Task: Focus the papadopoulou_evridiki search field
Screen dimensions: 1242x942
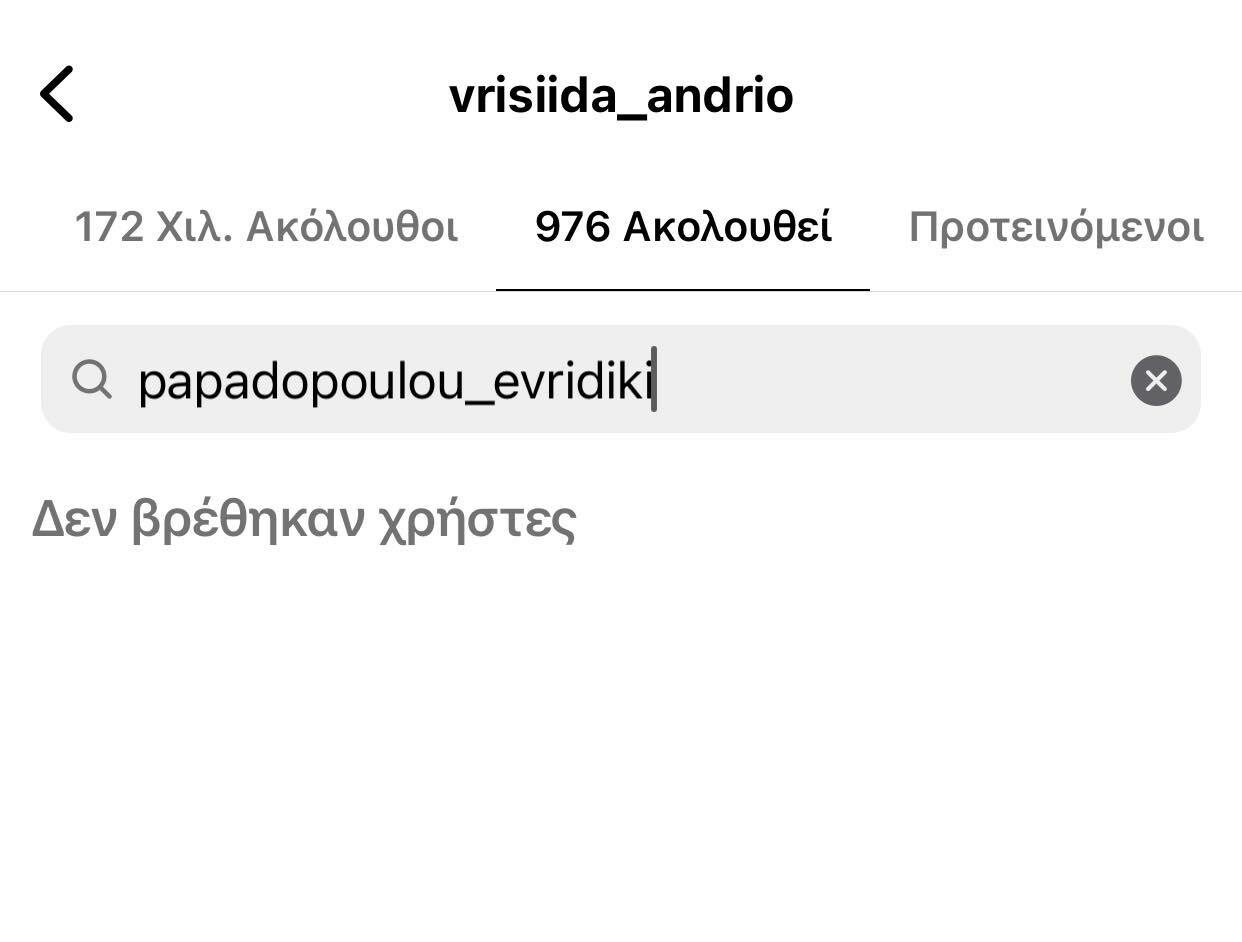Action: coord(620,379)
